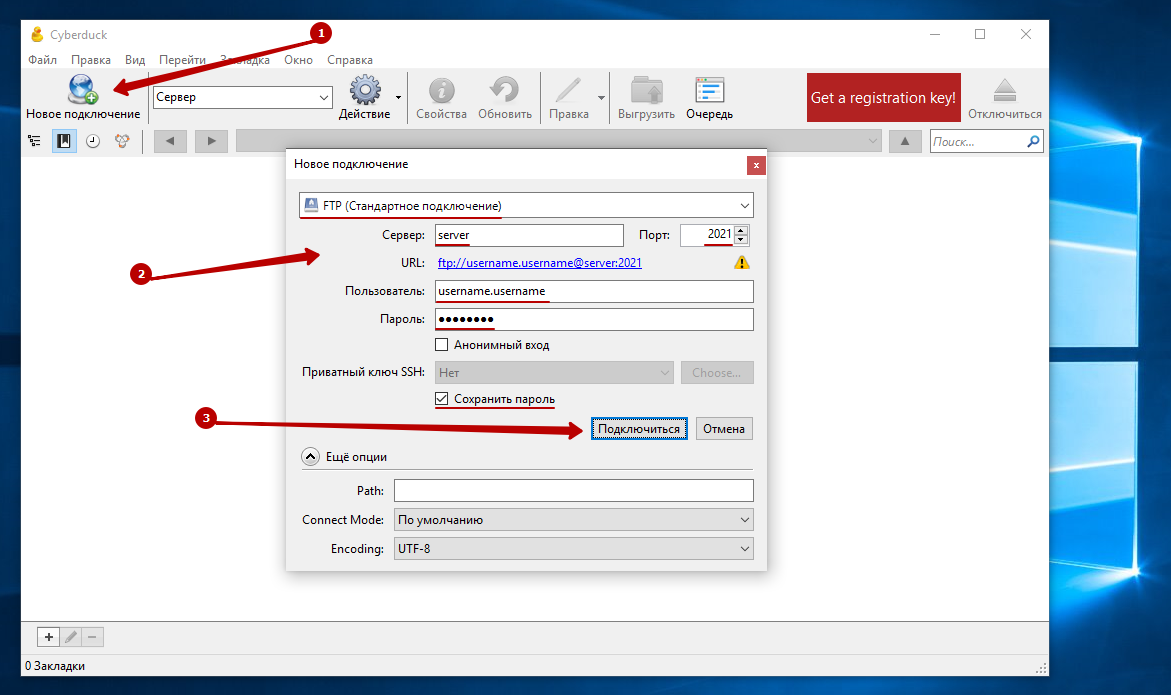Click the New Connection (Новое подключение) globe icon

click(x=82, y=91)
